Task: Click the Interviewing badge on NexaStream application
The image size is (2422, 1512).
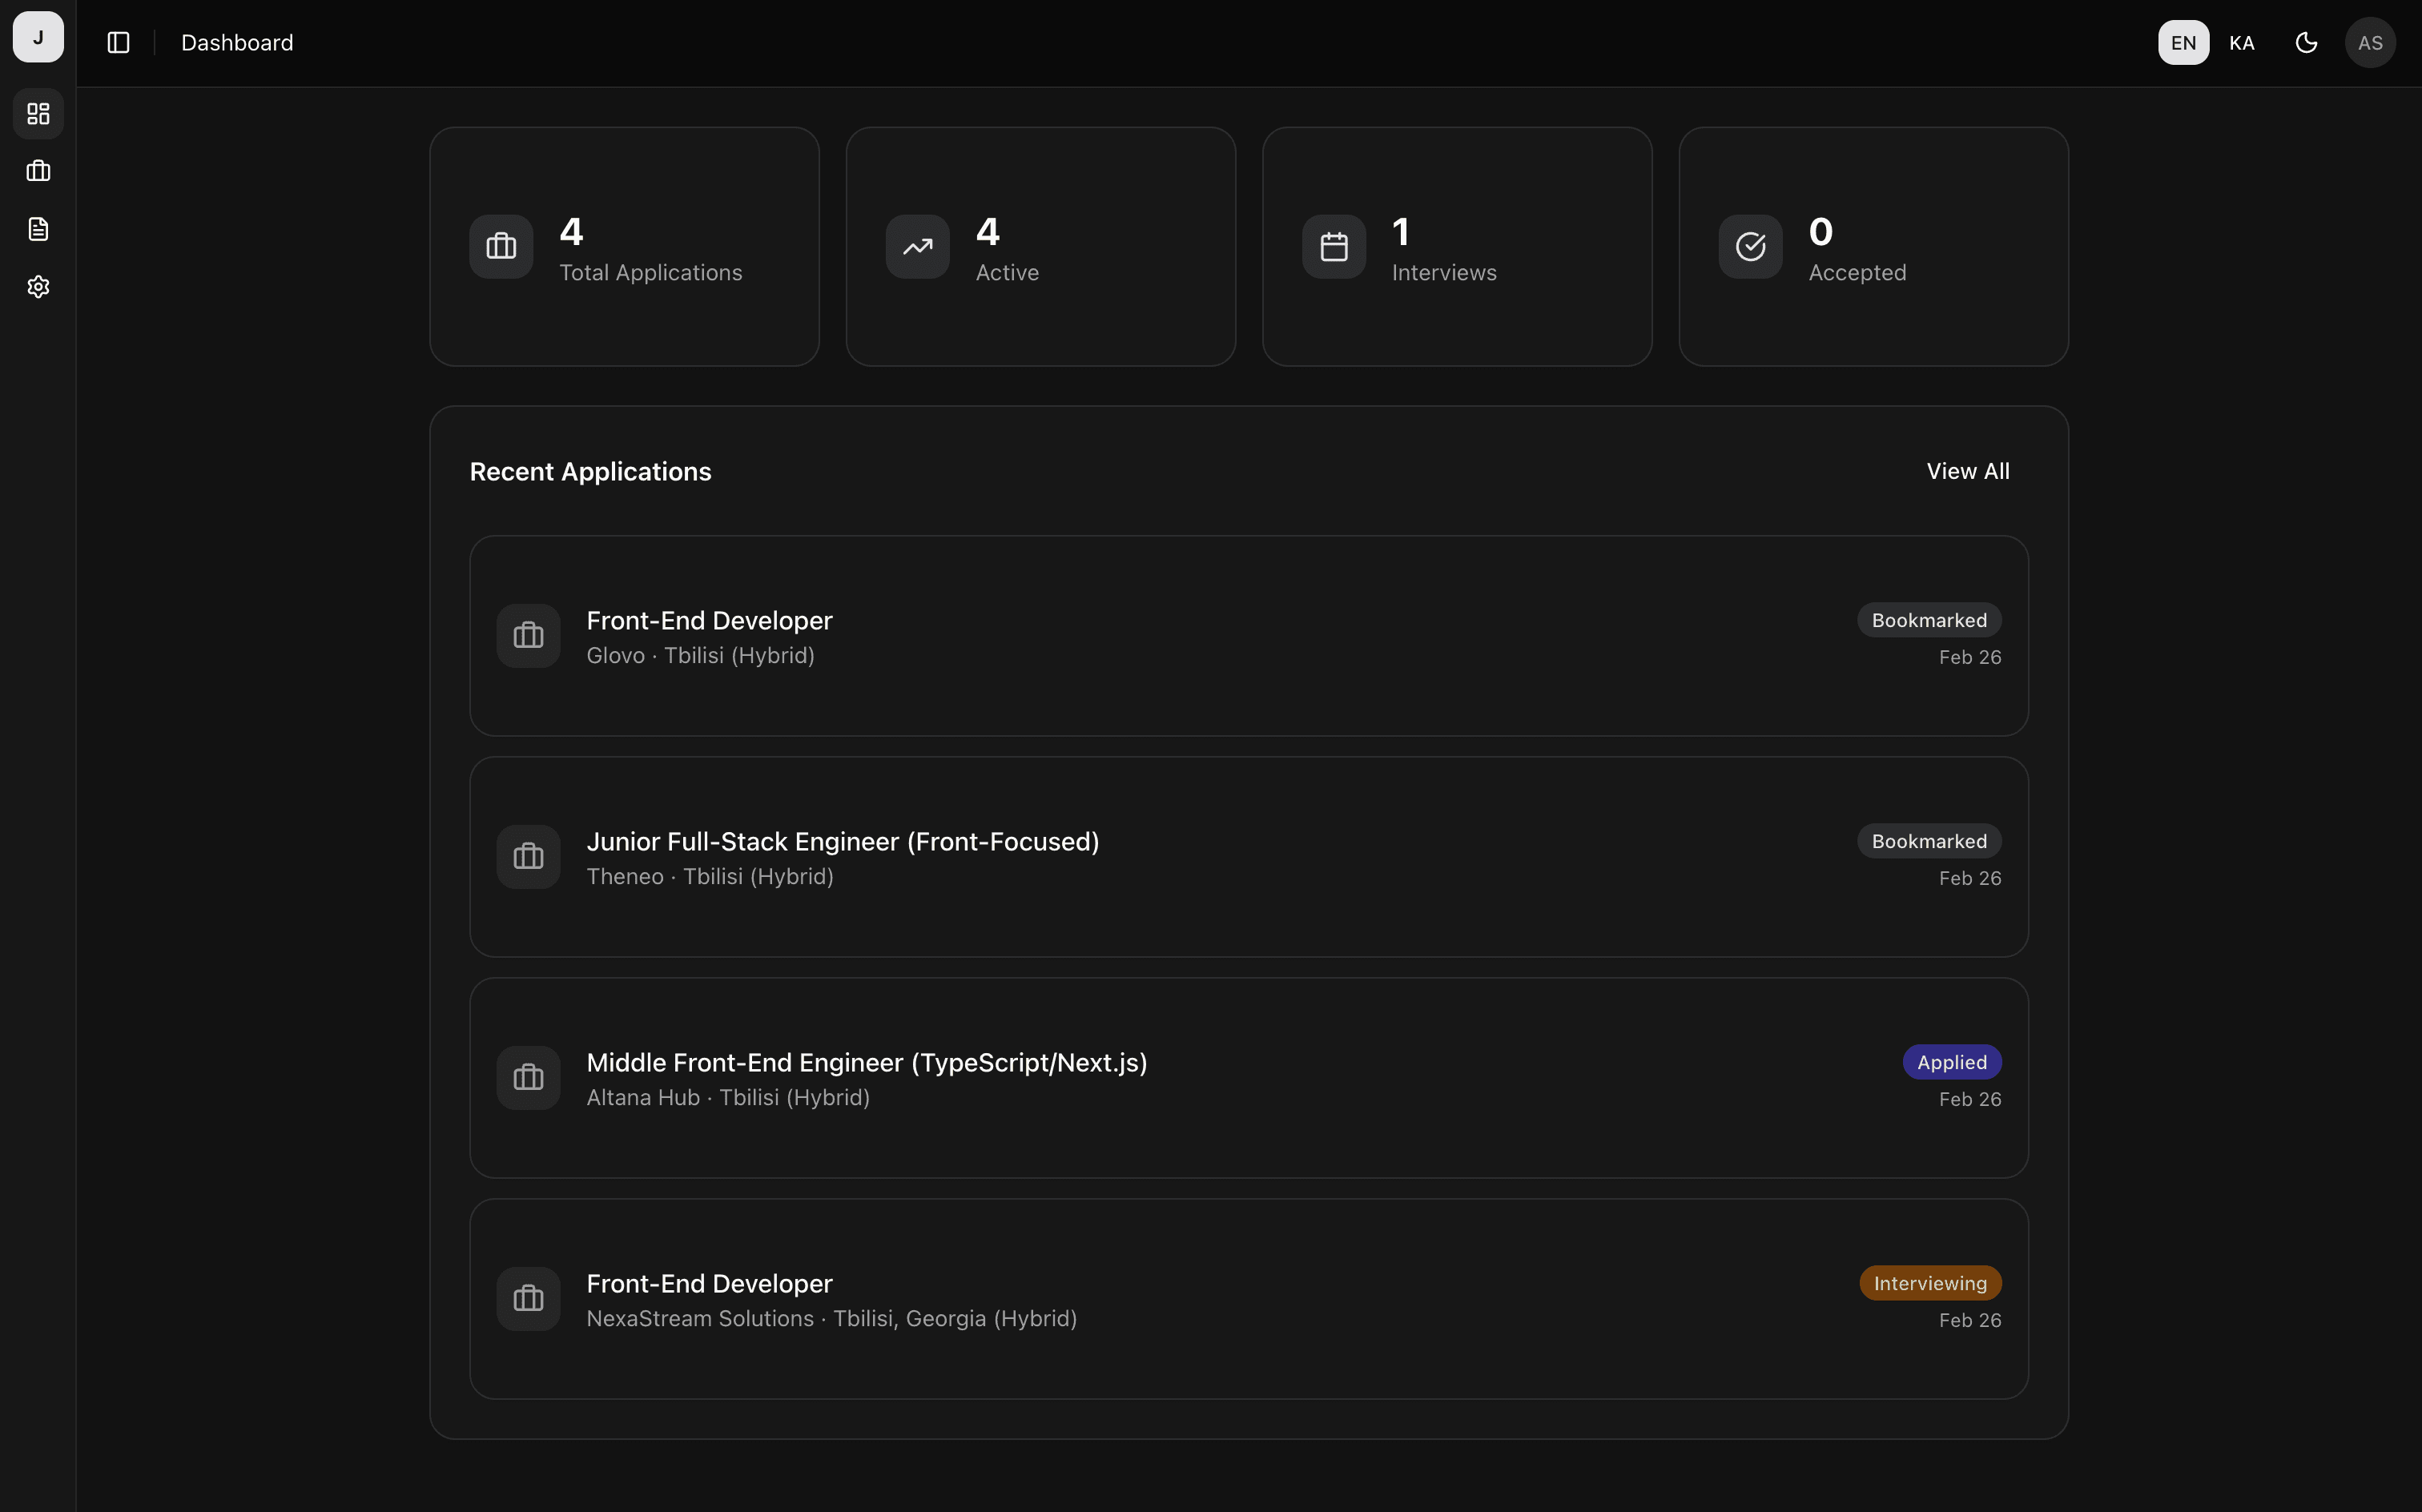Action: click(1929, 1282)
